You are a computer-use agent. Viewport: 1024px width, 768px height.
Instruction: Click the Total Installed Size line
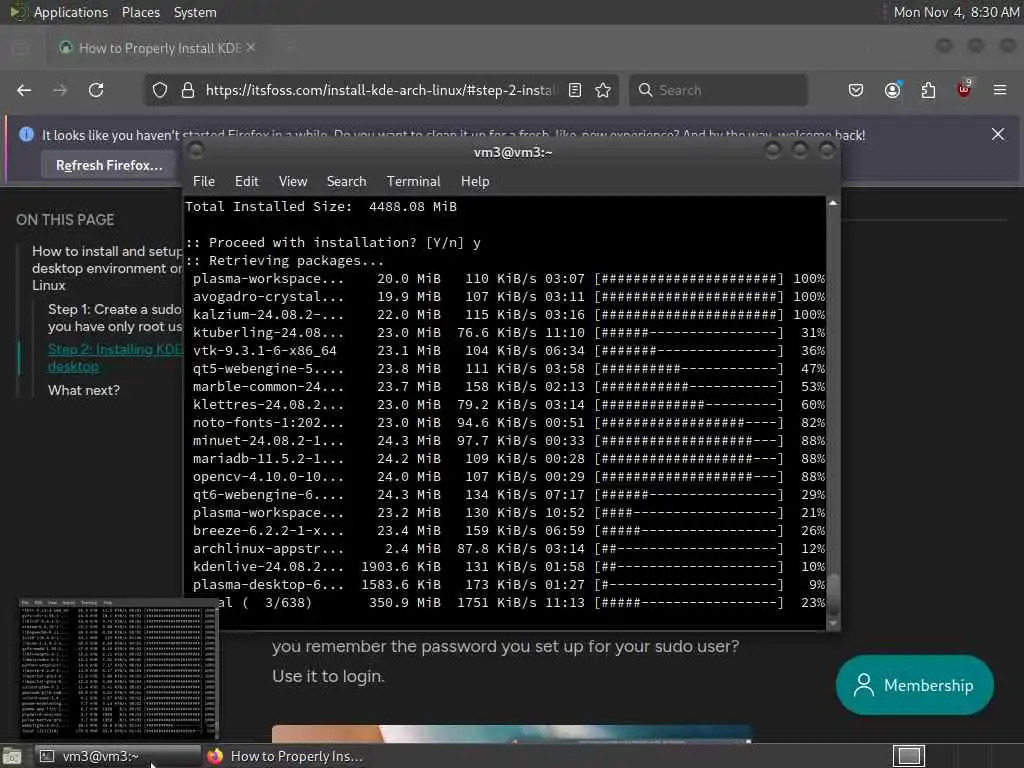[321, 206]
